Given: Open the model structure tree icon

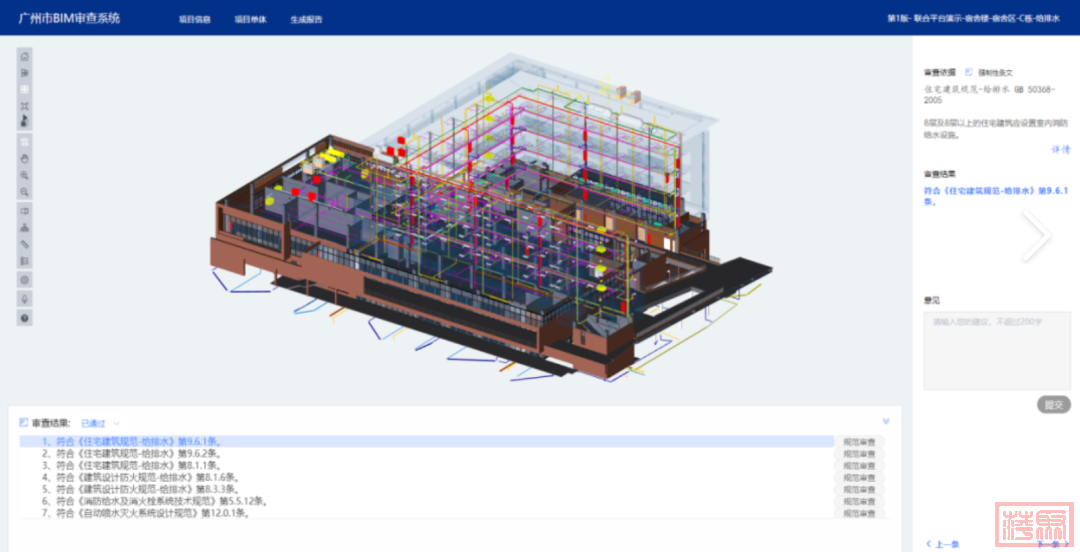Looking at the screenshot, I should [25, 228].
